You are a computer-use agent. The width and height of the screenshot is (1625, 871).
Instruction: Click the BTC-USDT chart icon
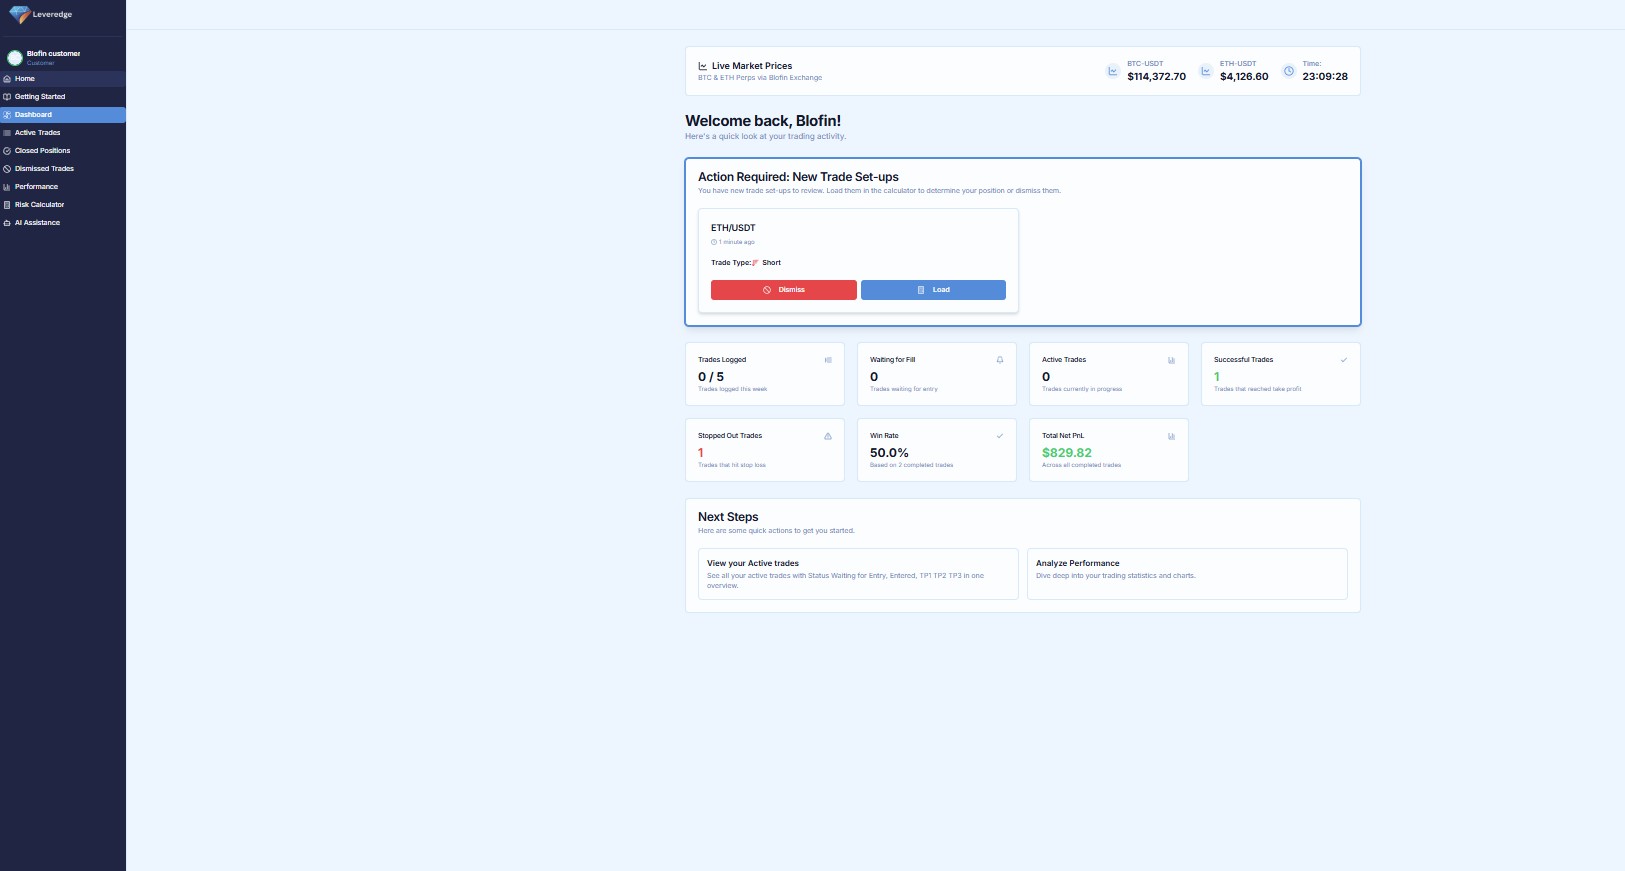[1113, 71]
